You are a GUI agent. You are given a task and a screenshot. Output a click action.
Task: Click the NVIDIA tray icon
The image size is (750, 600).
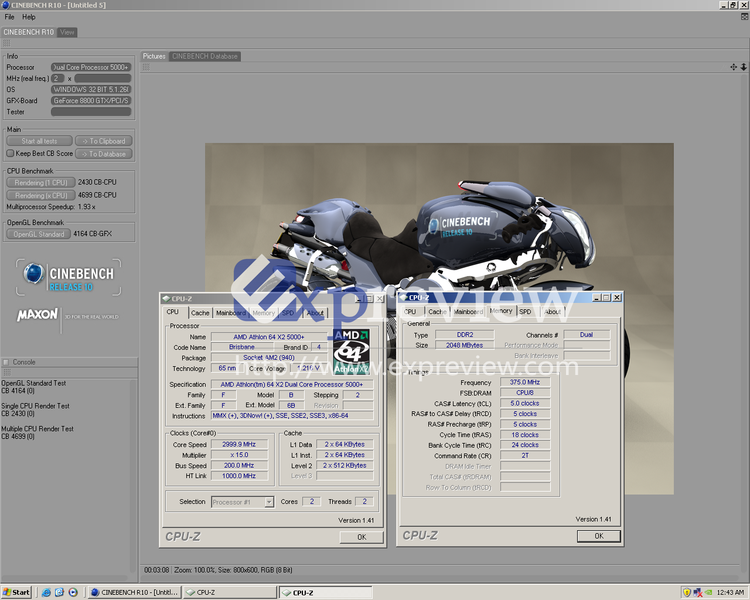tap(709, 593)
